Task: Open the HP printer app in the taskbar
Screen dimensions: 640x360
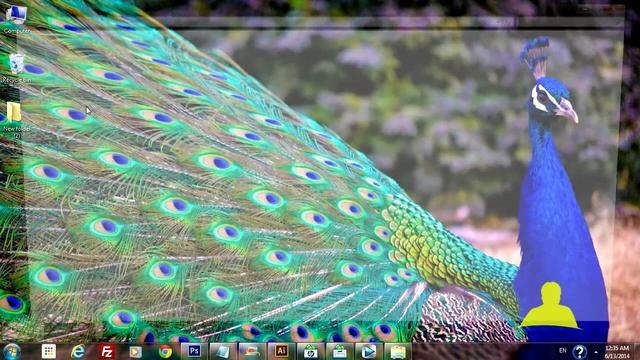Action: 310,351
